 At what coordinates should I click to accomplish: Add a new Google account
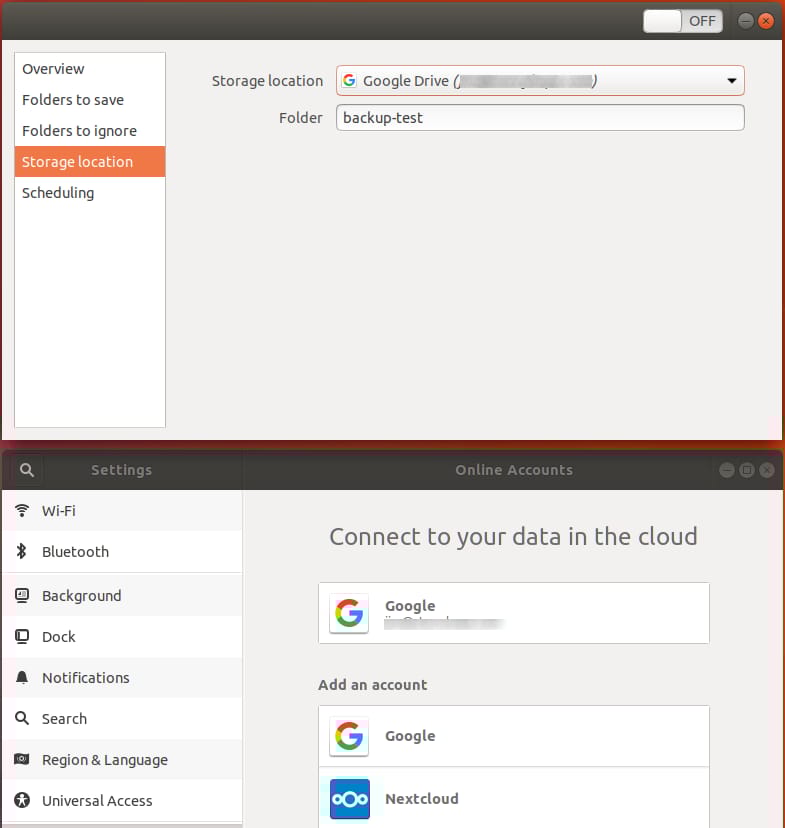click(x=513, y=736)
